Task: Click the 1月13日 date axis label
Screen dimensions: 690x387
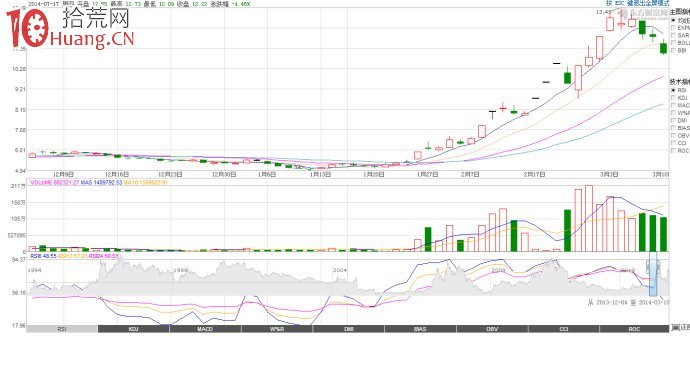Action: pos(320,174)
